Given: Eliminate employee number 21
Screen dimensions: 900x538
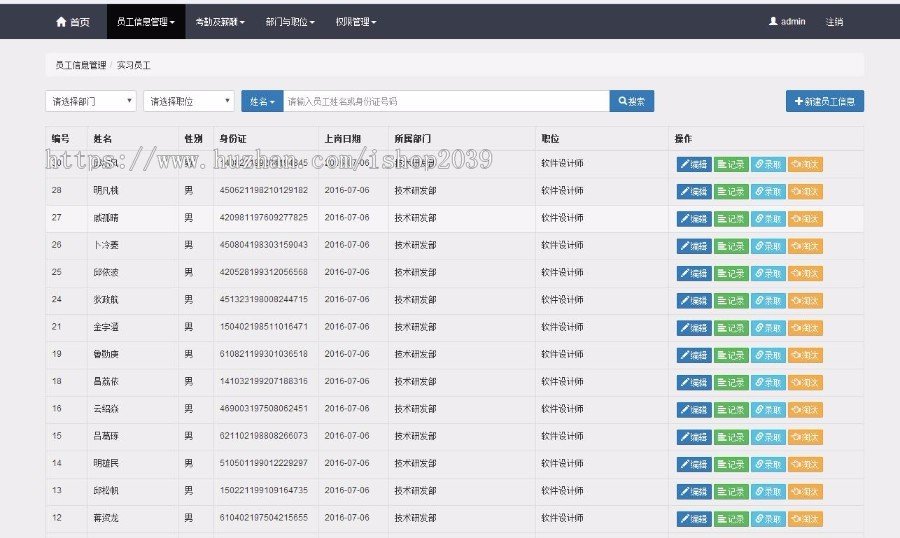Looking at the screenshot, I should point(805,328).
